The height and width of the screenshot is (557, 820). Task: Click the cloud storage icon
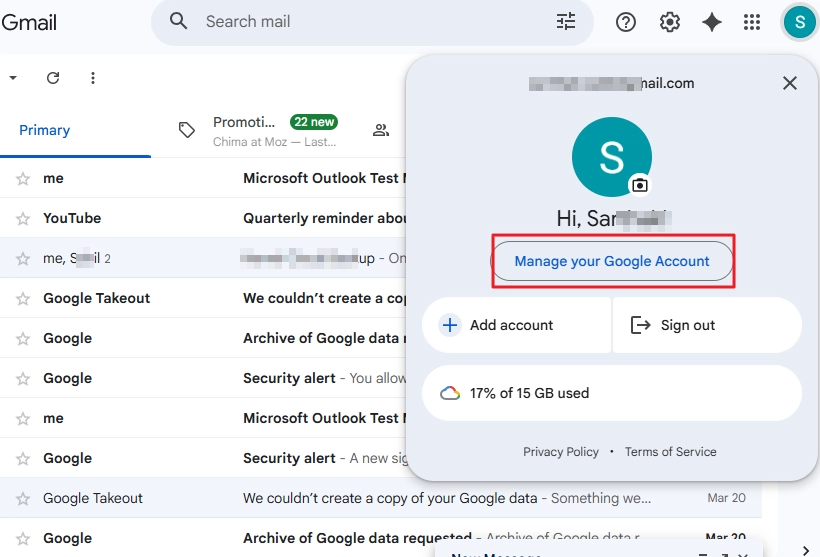450,393
